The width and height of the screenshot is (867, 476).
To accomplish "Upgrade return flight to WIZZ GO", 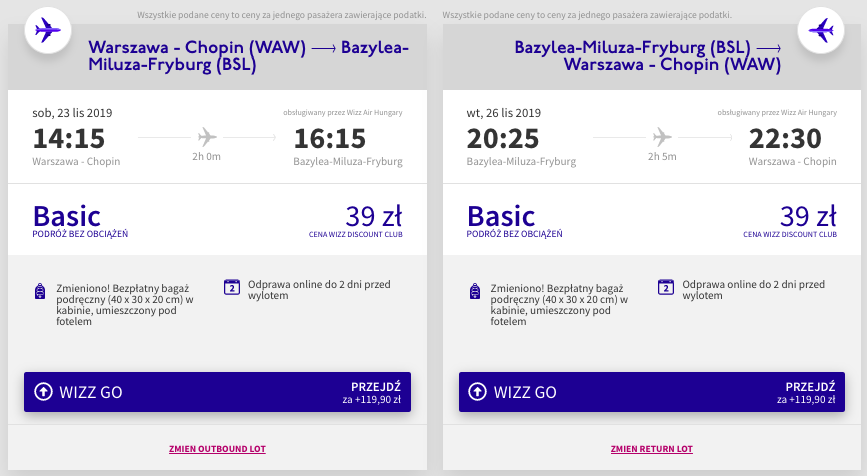I will tap(652, 392).
